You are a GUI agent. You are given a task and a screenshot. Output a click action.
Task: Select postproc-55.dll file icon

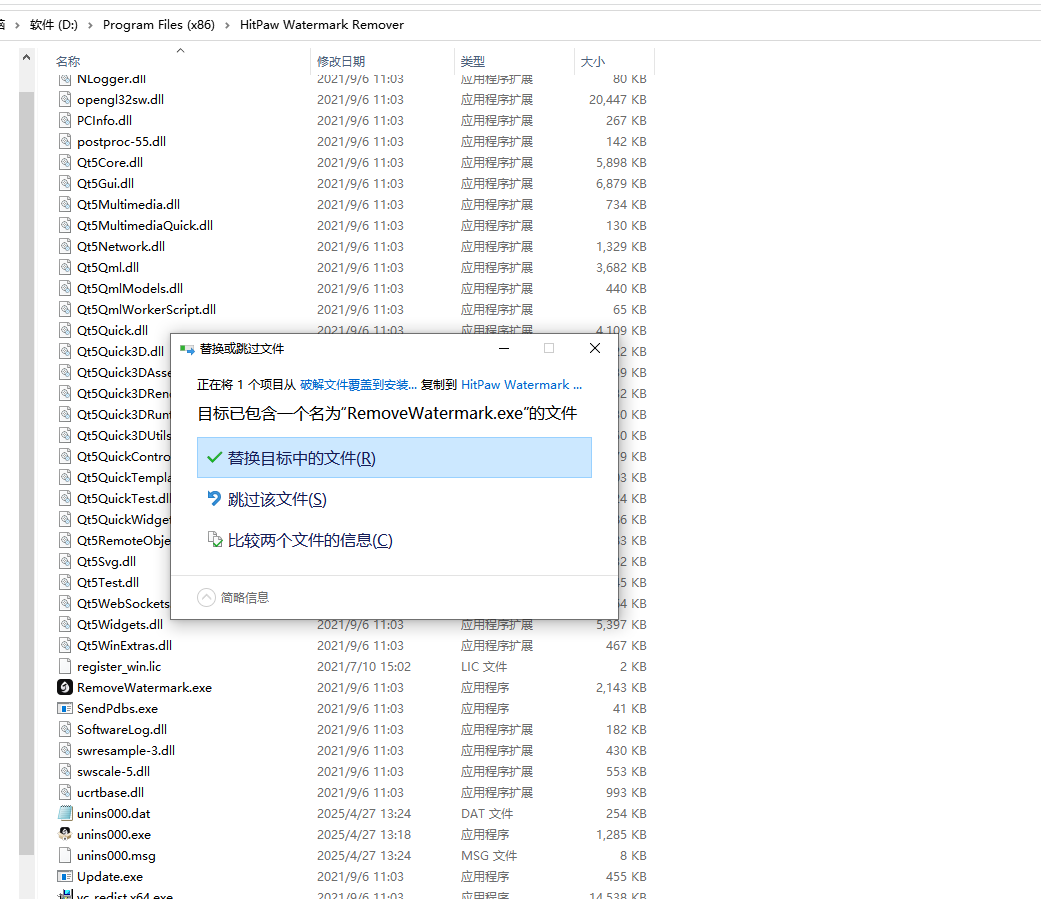[64, 141]
